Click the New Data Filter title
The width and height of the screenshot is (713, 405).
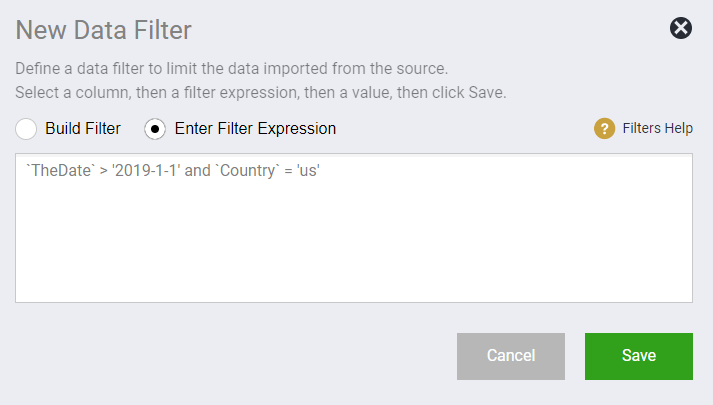pos(104,30)
